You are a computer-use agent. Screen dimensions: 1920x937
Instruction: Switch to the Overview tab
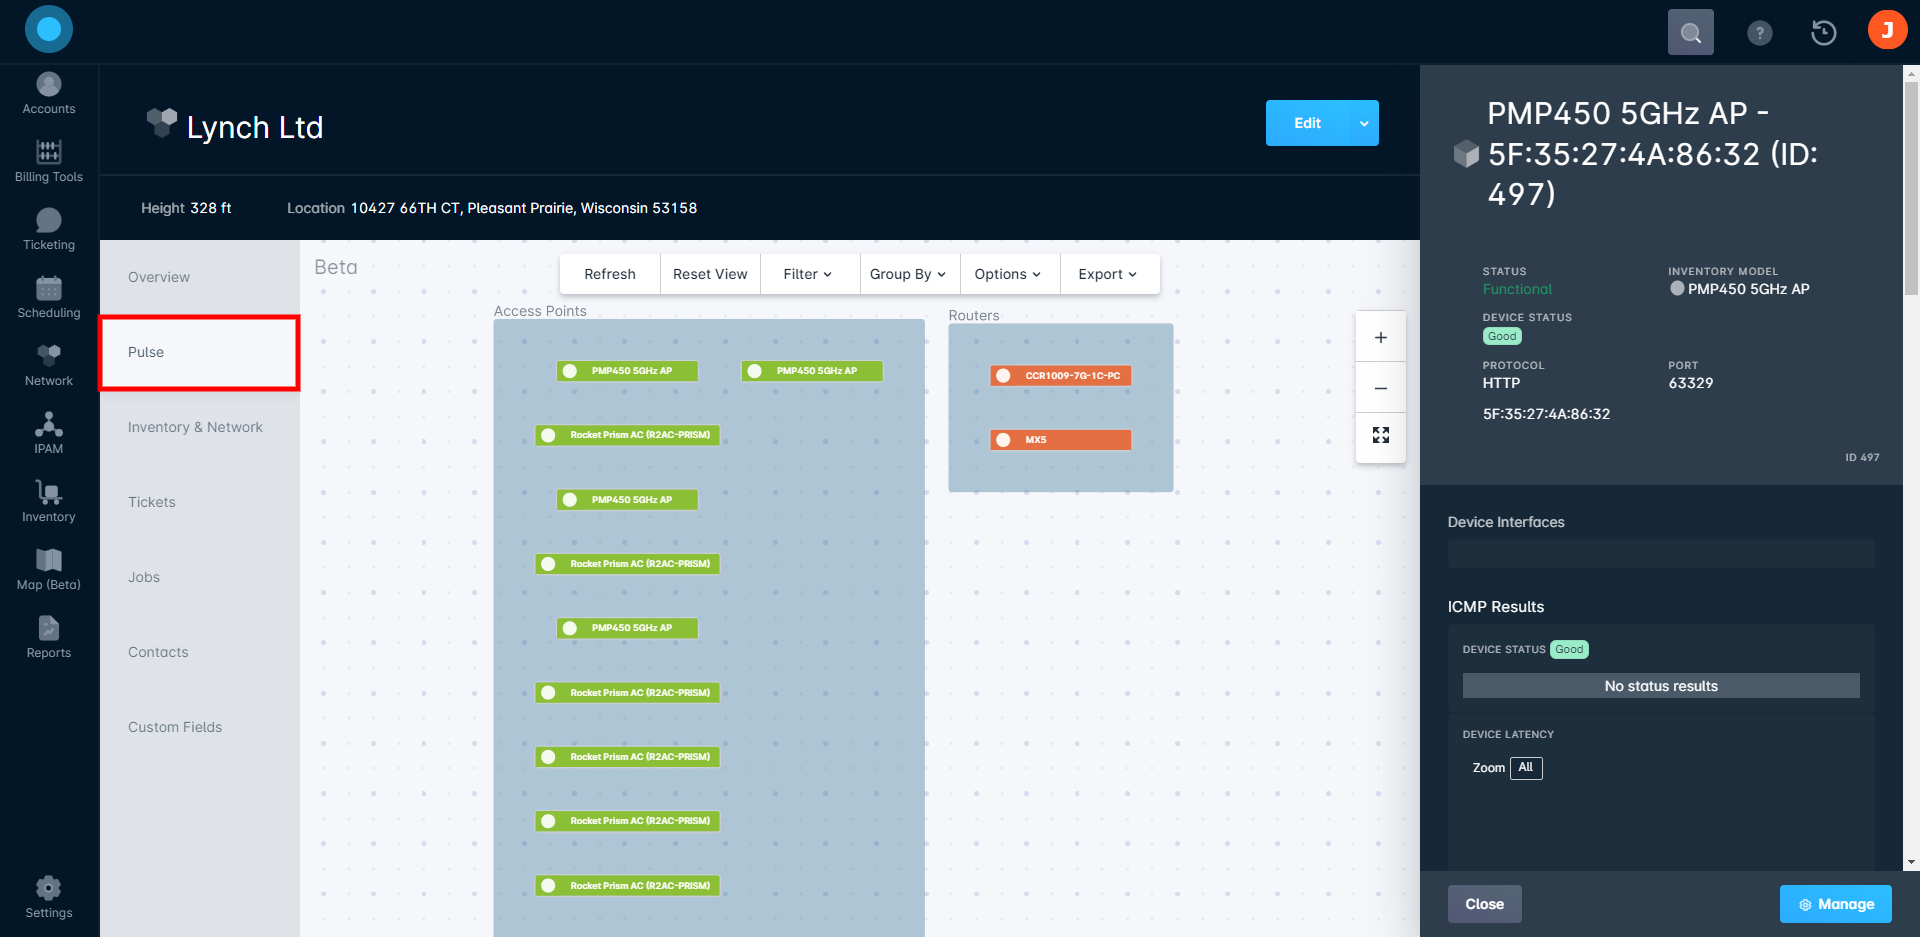click(200, 277)
